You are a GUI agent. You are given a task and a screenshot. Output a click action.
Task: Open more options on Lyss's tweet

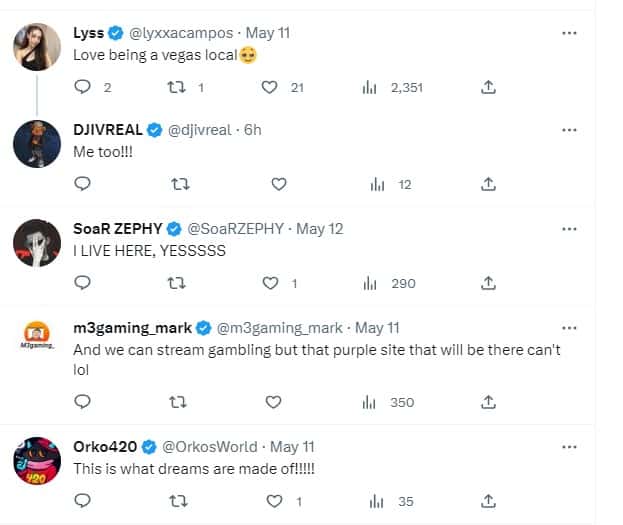[569, 33]
